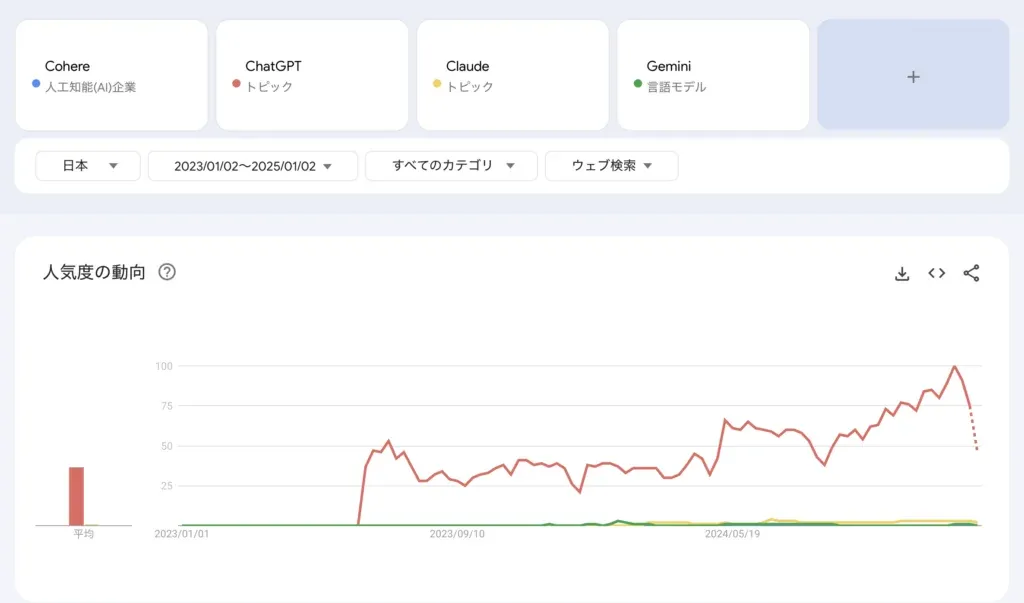
Task: Open the embed code icon
Action: (x=937, y=273)
